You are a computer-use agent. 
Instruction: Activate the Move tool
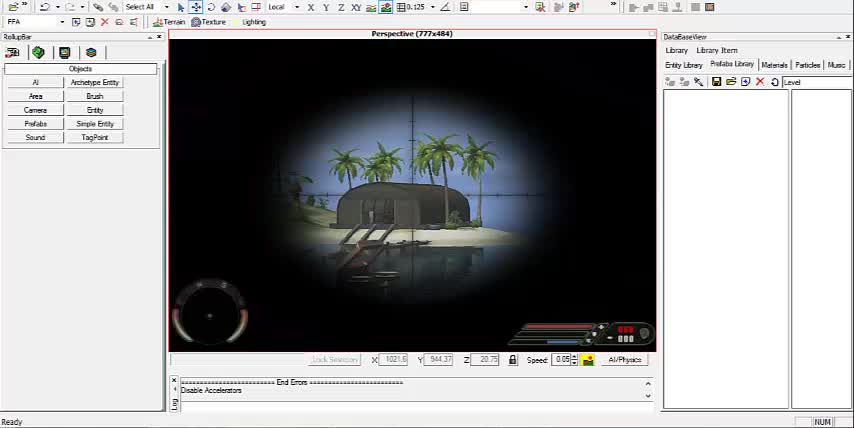196,7
